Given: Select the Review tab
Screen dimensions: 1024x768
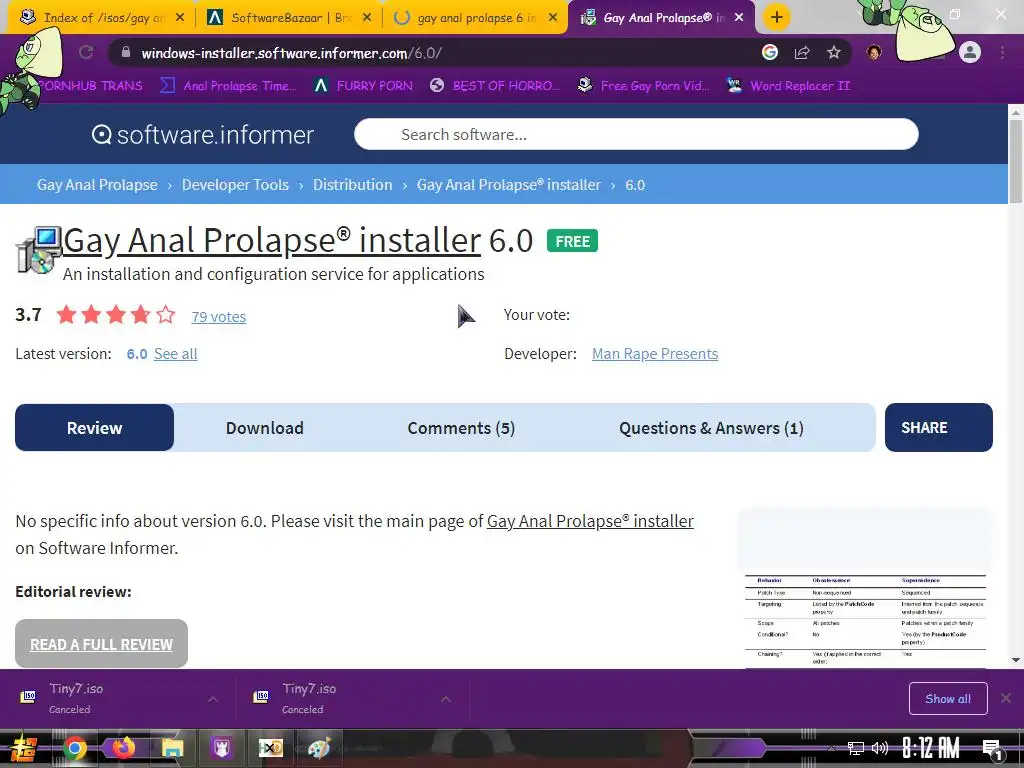Looking at the screenshot, I should click(95, 428).
